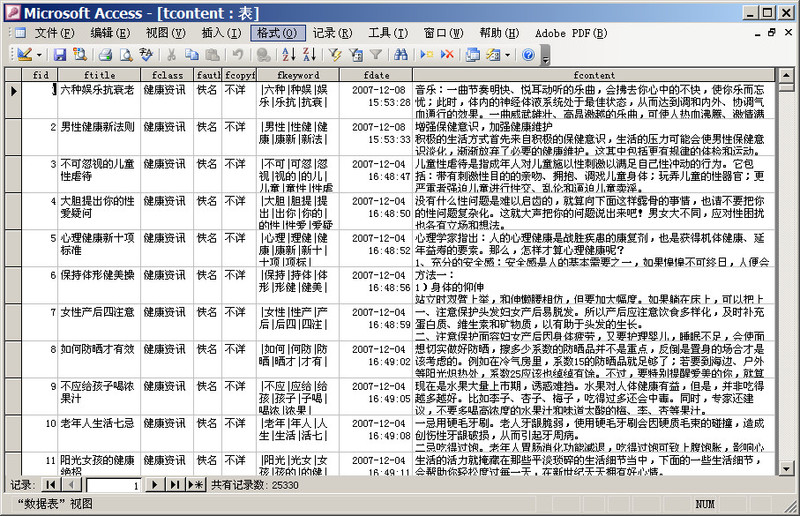Open the View switcher dropdown arrow
The width and height of the screenshot is (800, 516).
[x=39, y=55]
